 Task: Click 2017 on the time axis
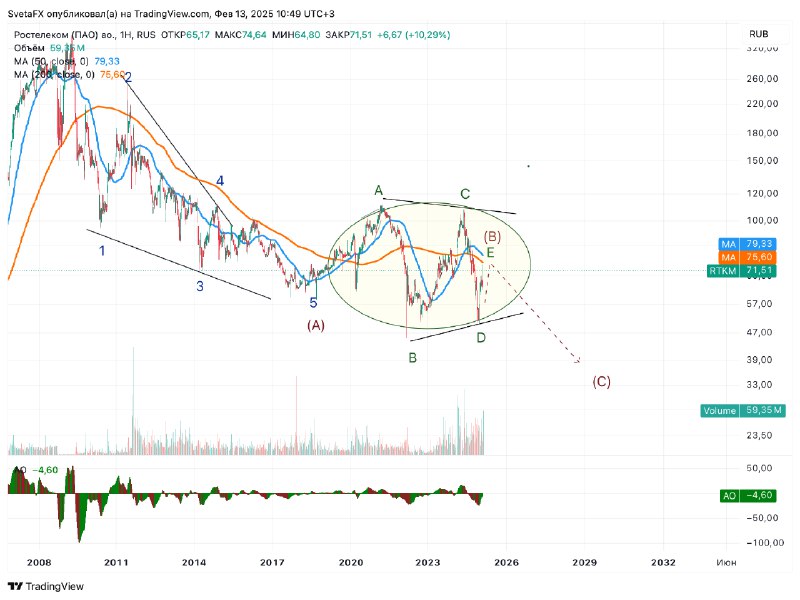272,563
